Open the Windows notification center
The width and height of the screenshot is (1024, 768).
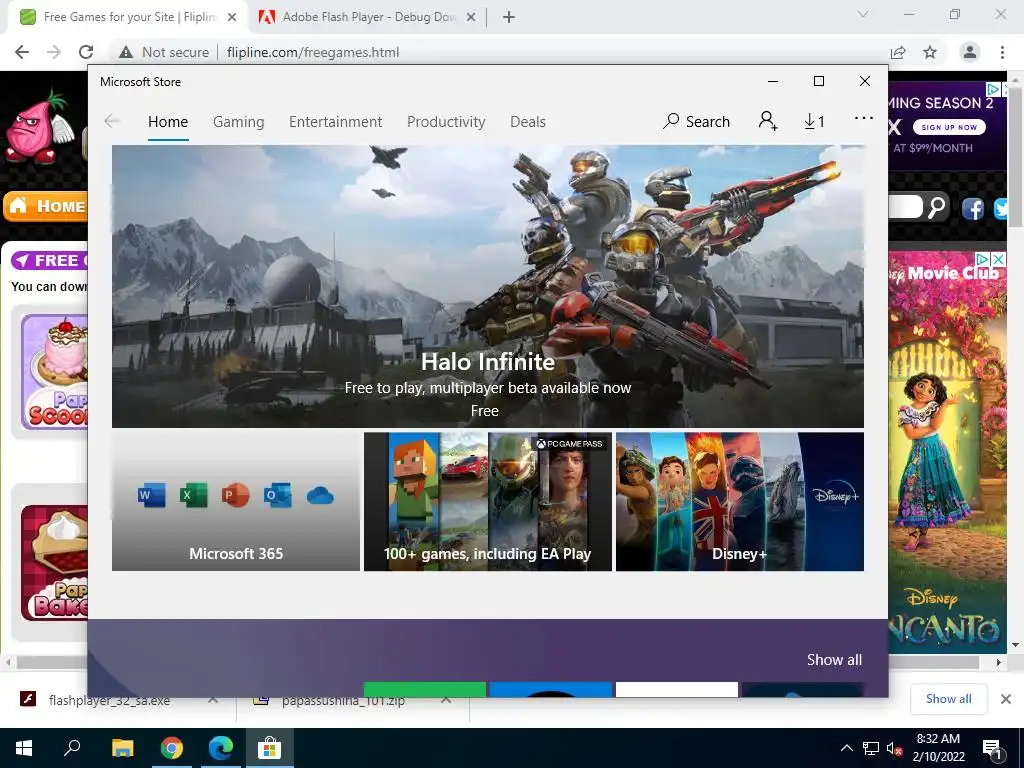tap(992, 749)
